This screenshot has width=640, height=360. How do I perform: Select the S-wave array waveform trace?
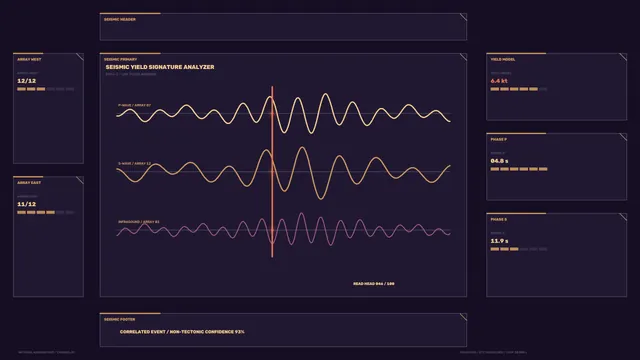tap(283, 172)
